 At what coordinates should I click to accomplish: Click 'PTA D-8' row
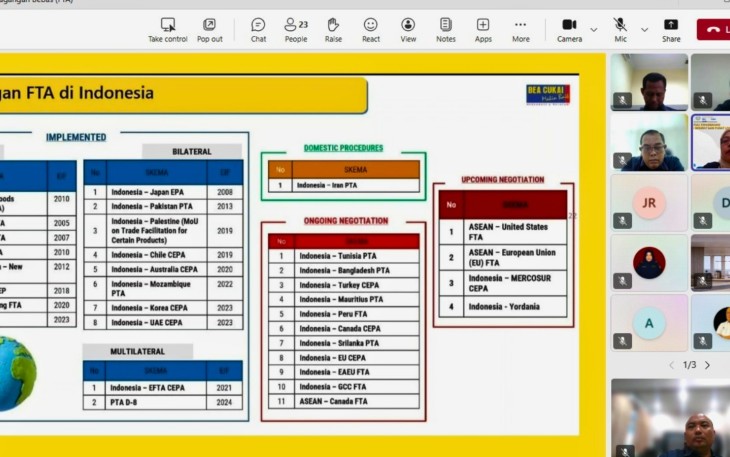163,403
